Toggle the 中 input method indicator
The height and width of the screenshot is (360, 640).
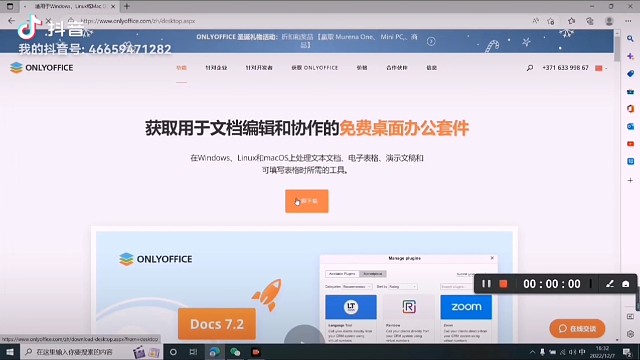582,352
